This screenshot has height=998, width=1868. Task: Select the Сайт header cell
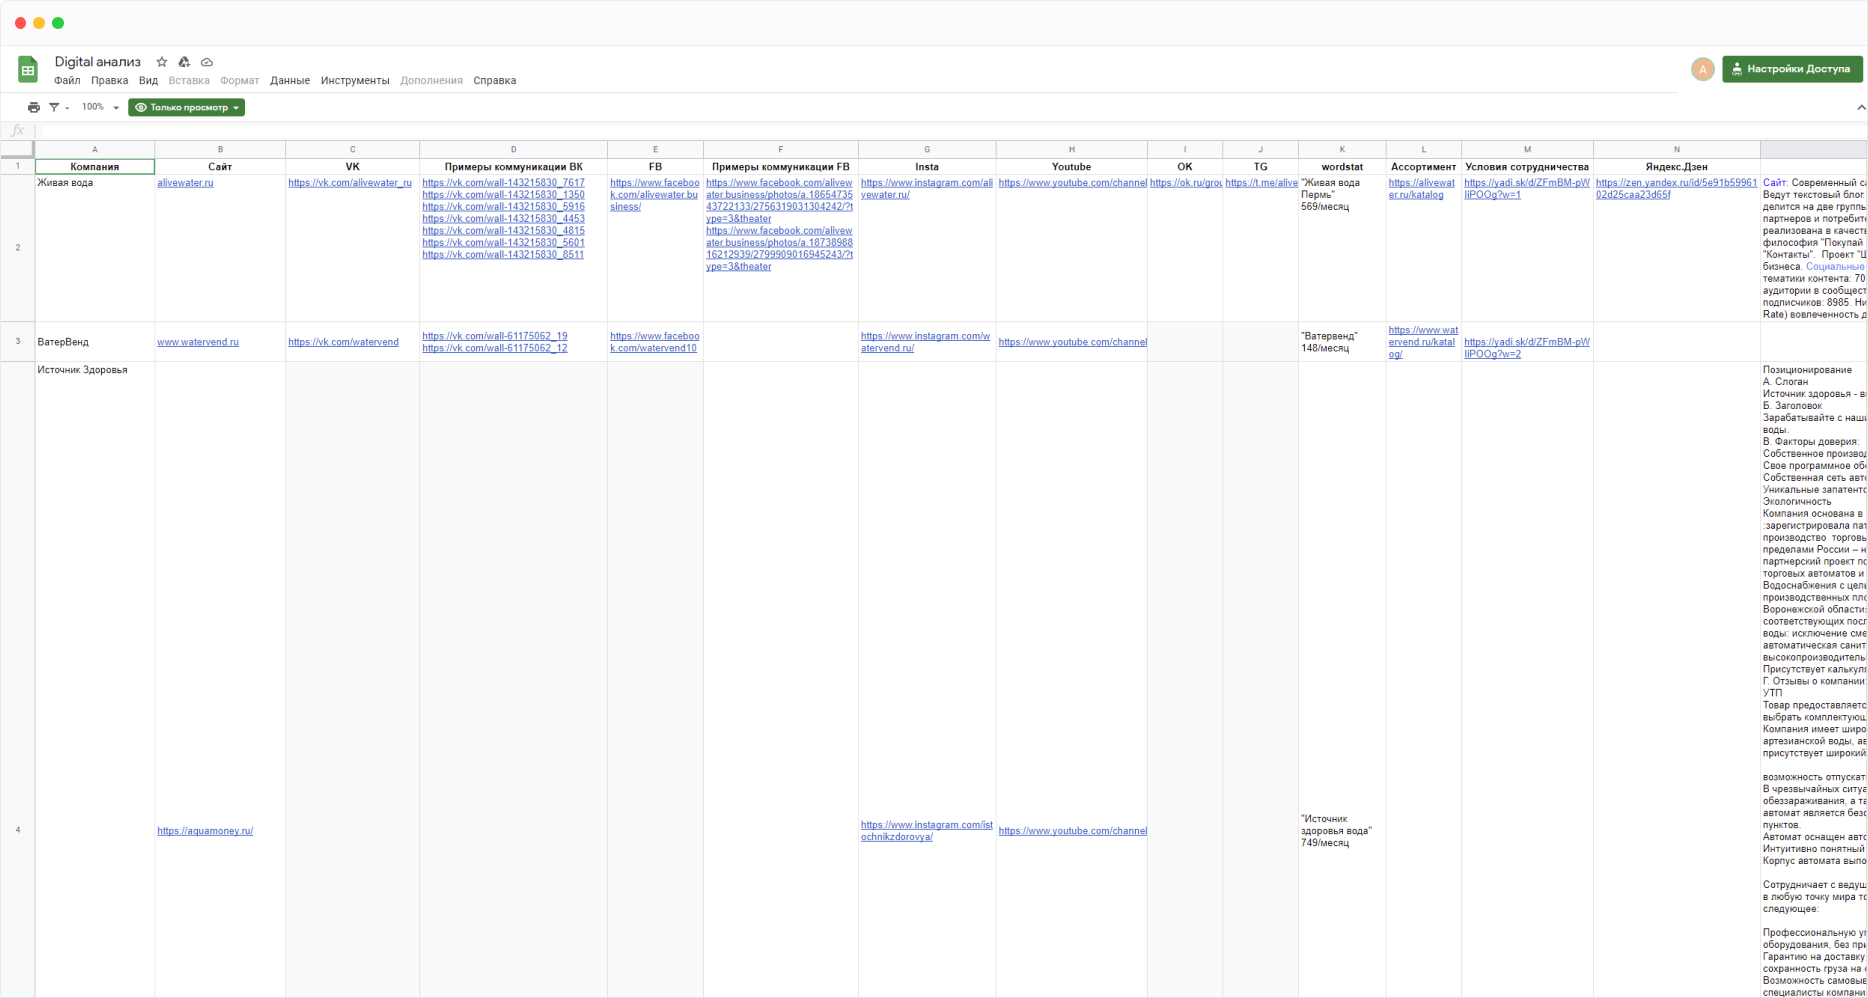(220, 167)
